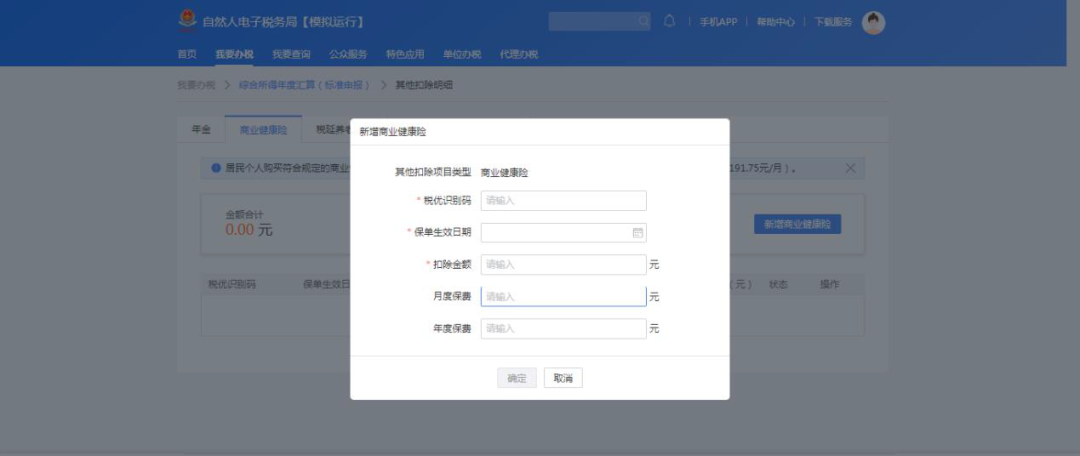The width and height of the screenshot is (1080, 456).
Task: Open the 帮助中心 link in the header
Action: [x=776, y=22]
